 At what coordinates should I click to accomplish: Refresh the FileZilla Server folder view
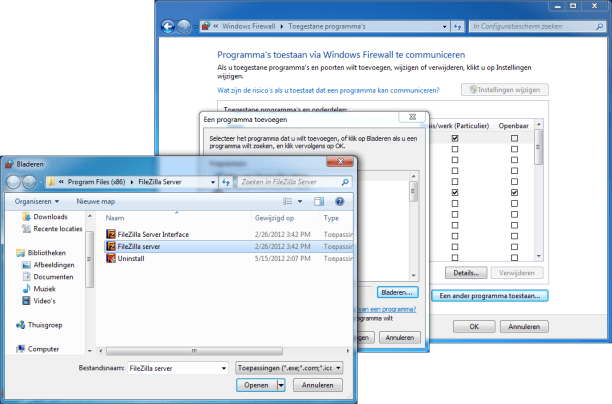point(226,182)
